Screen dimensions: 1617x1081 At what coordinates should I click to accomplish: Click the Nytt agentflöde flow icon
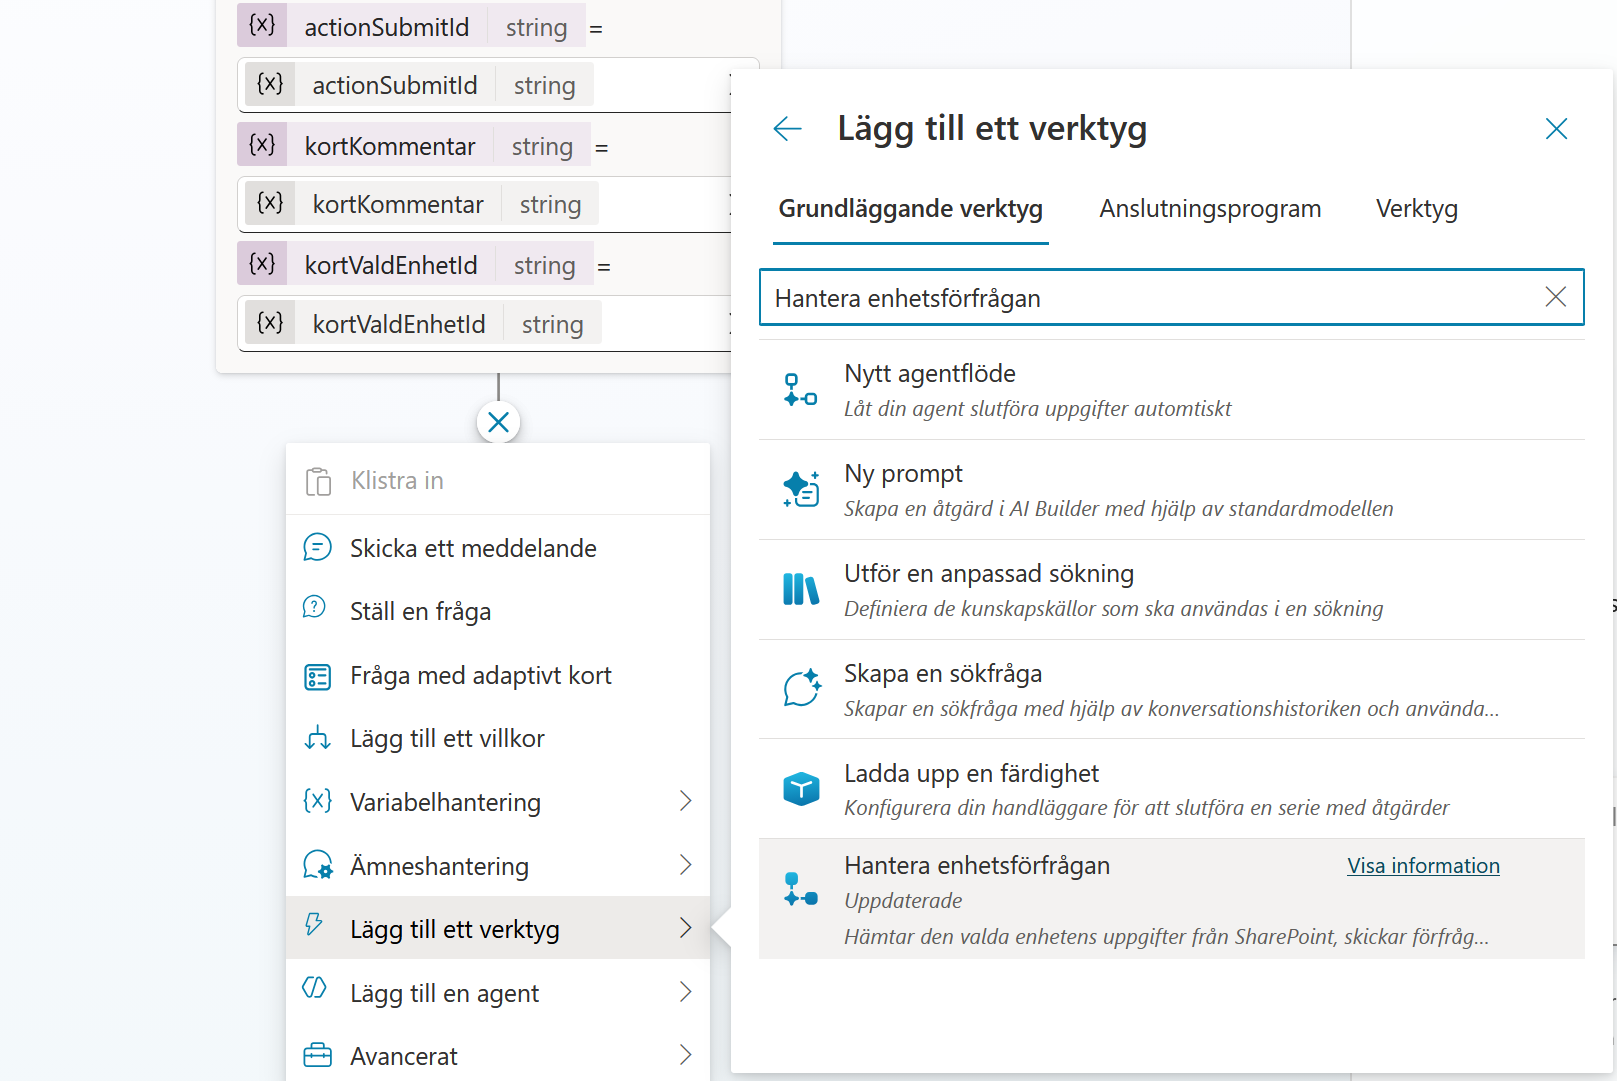tap(800, 390)
